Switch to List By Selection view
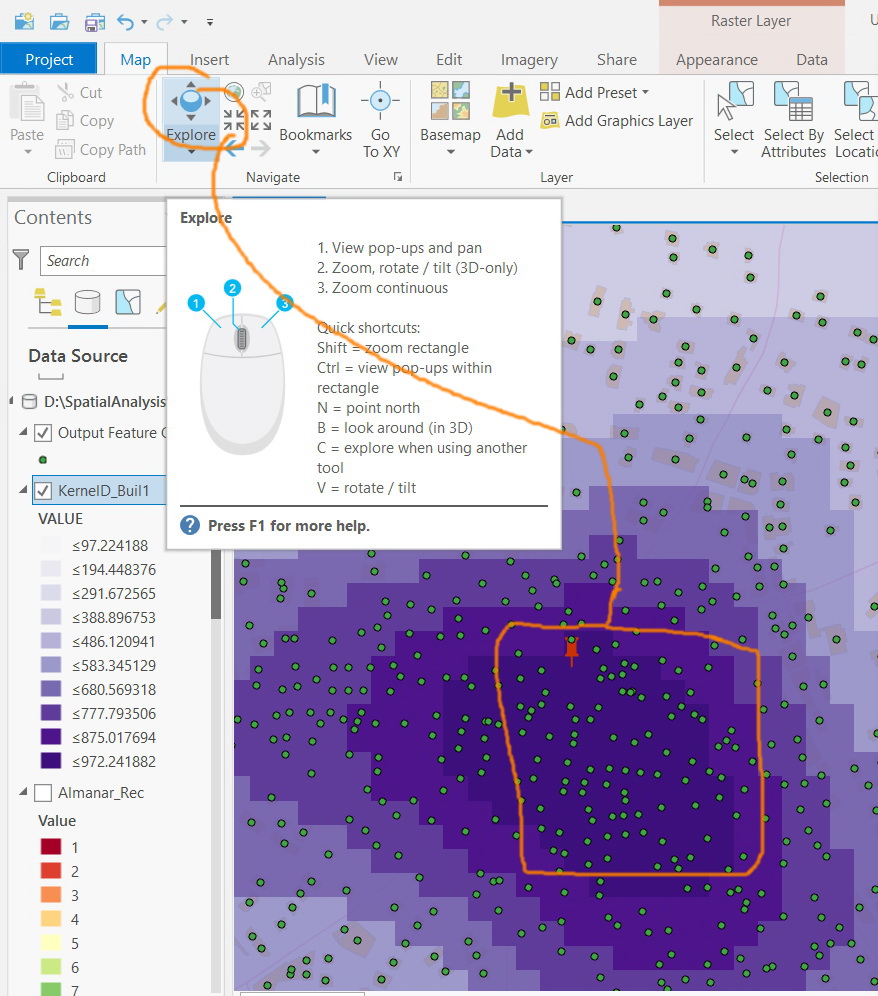 [x=127, y=300]
